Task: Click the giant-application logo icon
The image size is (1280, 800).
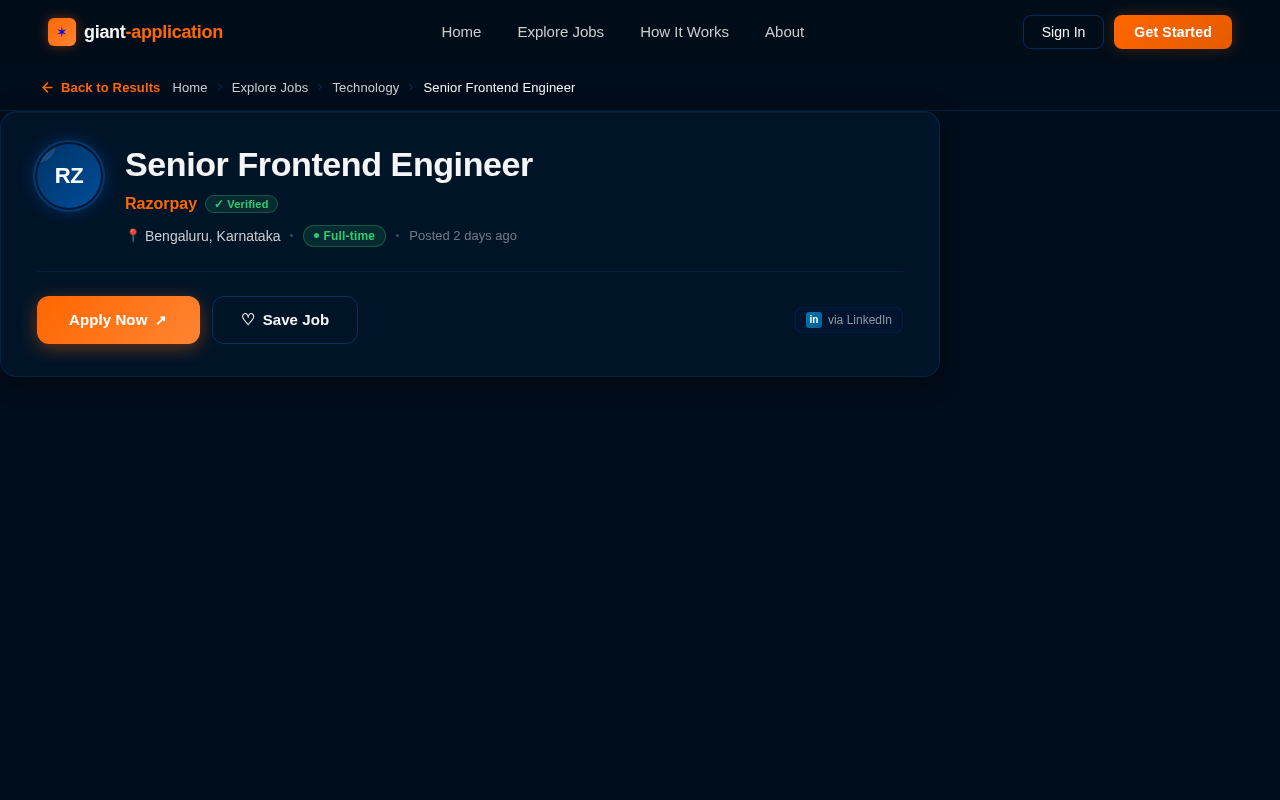Action: tap(62, 32)
